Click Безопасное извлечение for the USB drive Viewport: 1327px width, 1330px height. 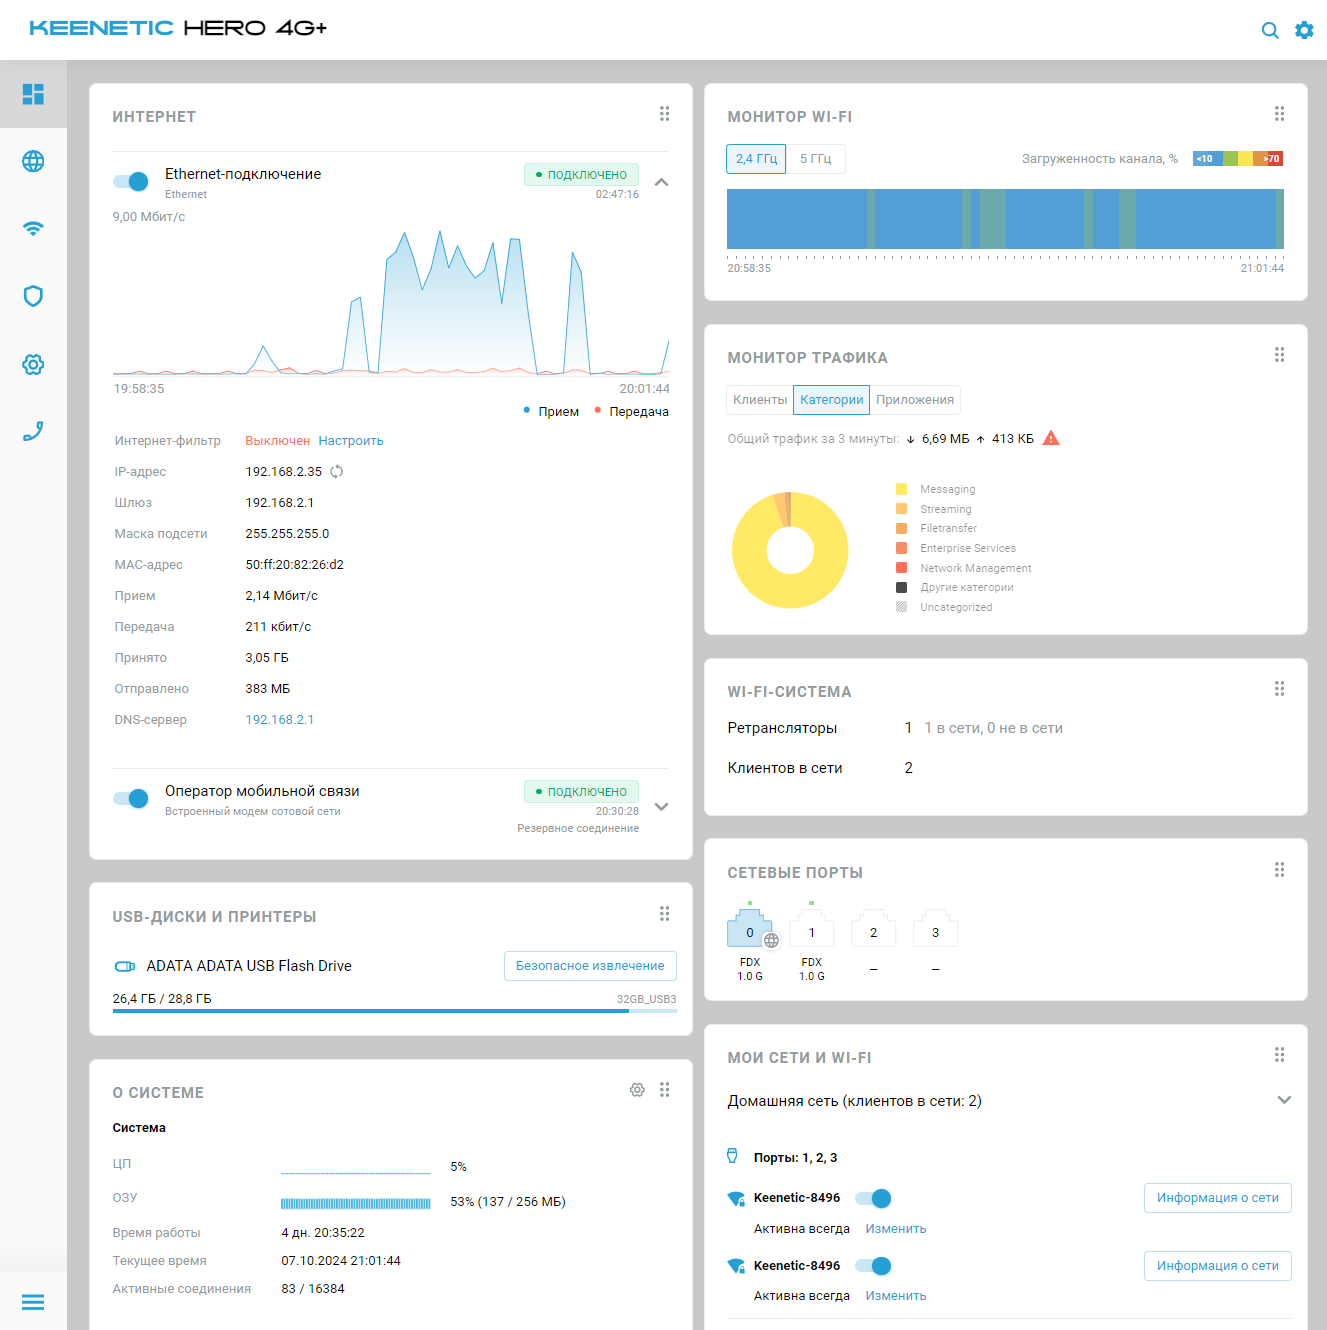(590, 965)
